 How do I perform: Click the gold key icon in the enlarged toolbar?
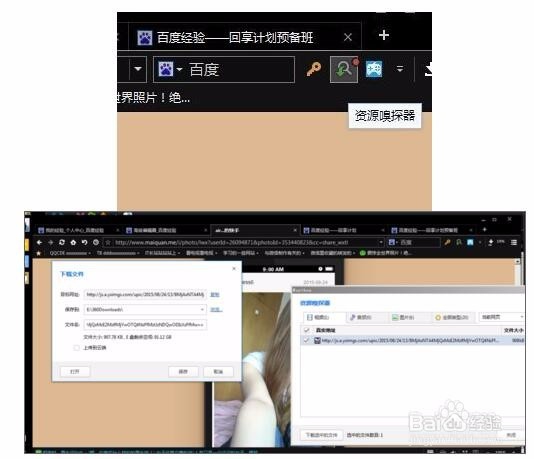tap(314, 69)
